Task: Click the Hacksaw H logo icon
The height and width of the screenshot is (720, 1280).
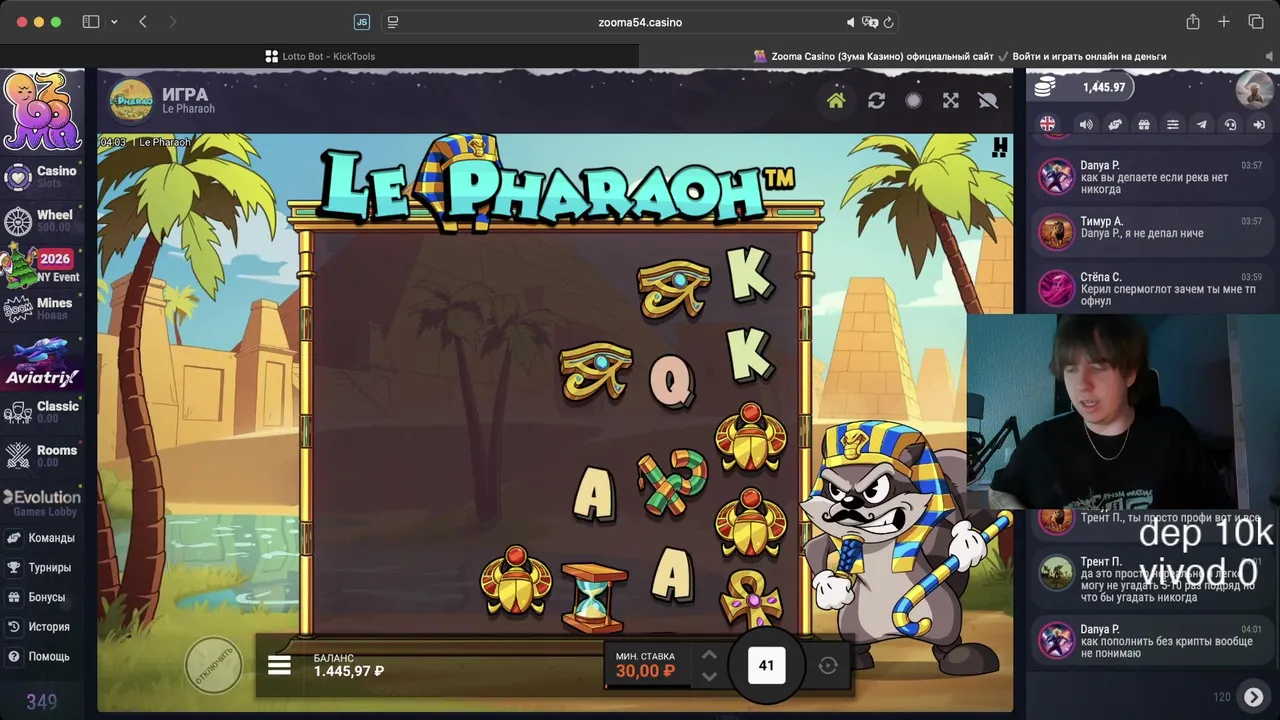Action: click(999, 148)
